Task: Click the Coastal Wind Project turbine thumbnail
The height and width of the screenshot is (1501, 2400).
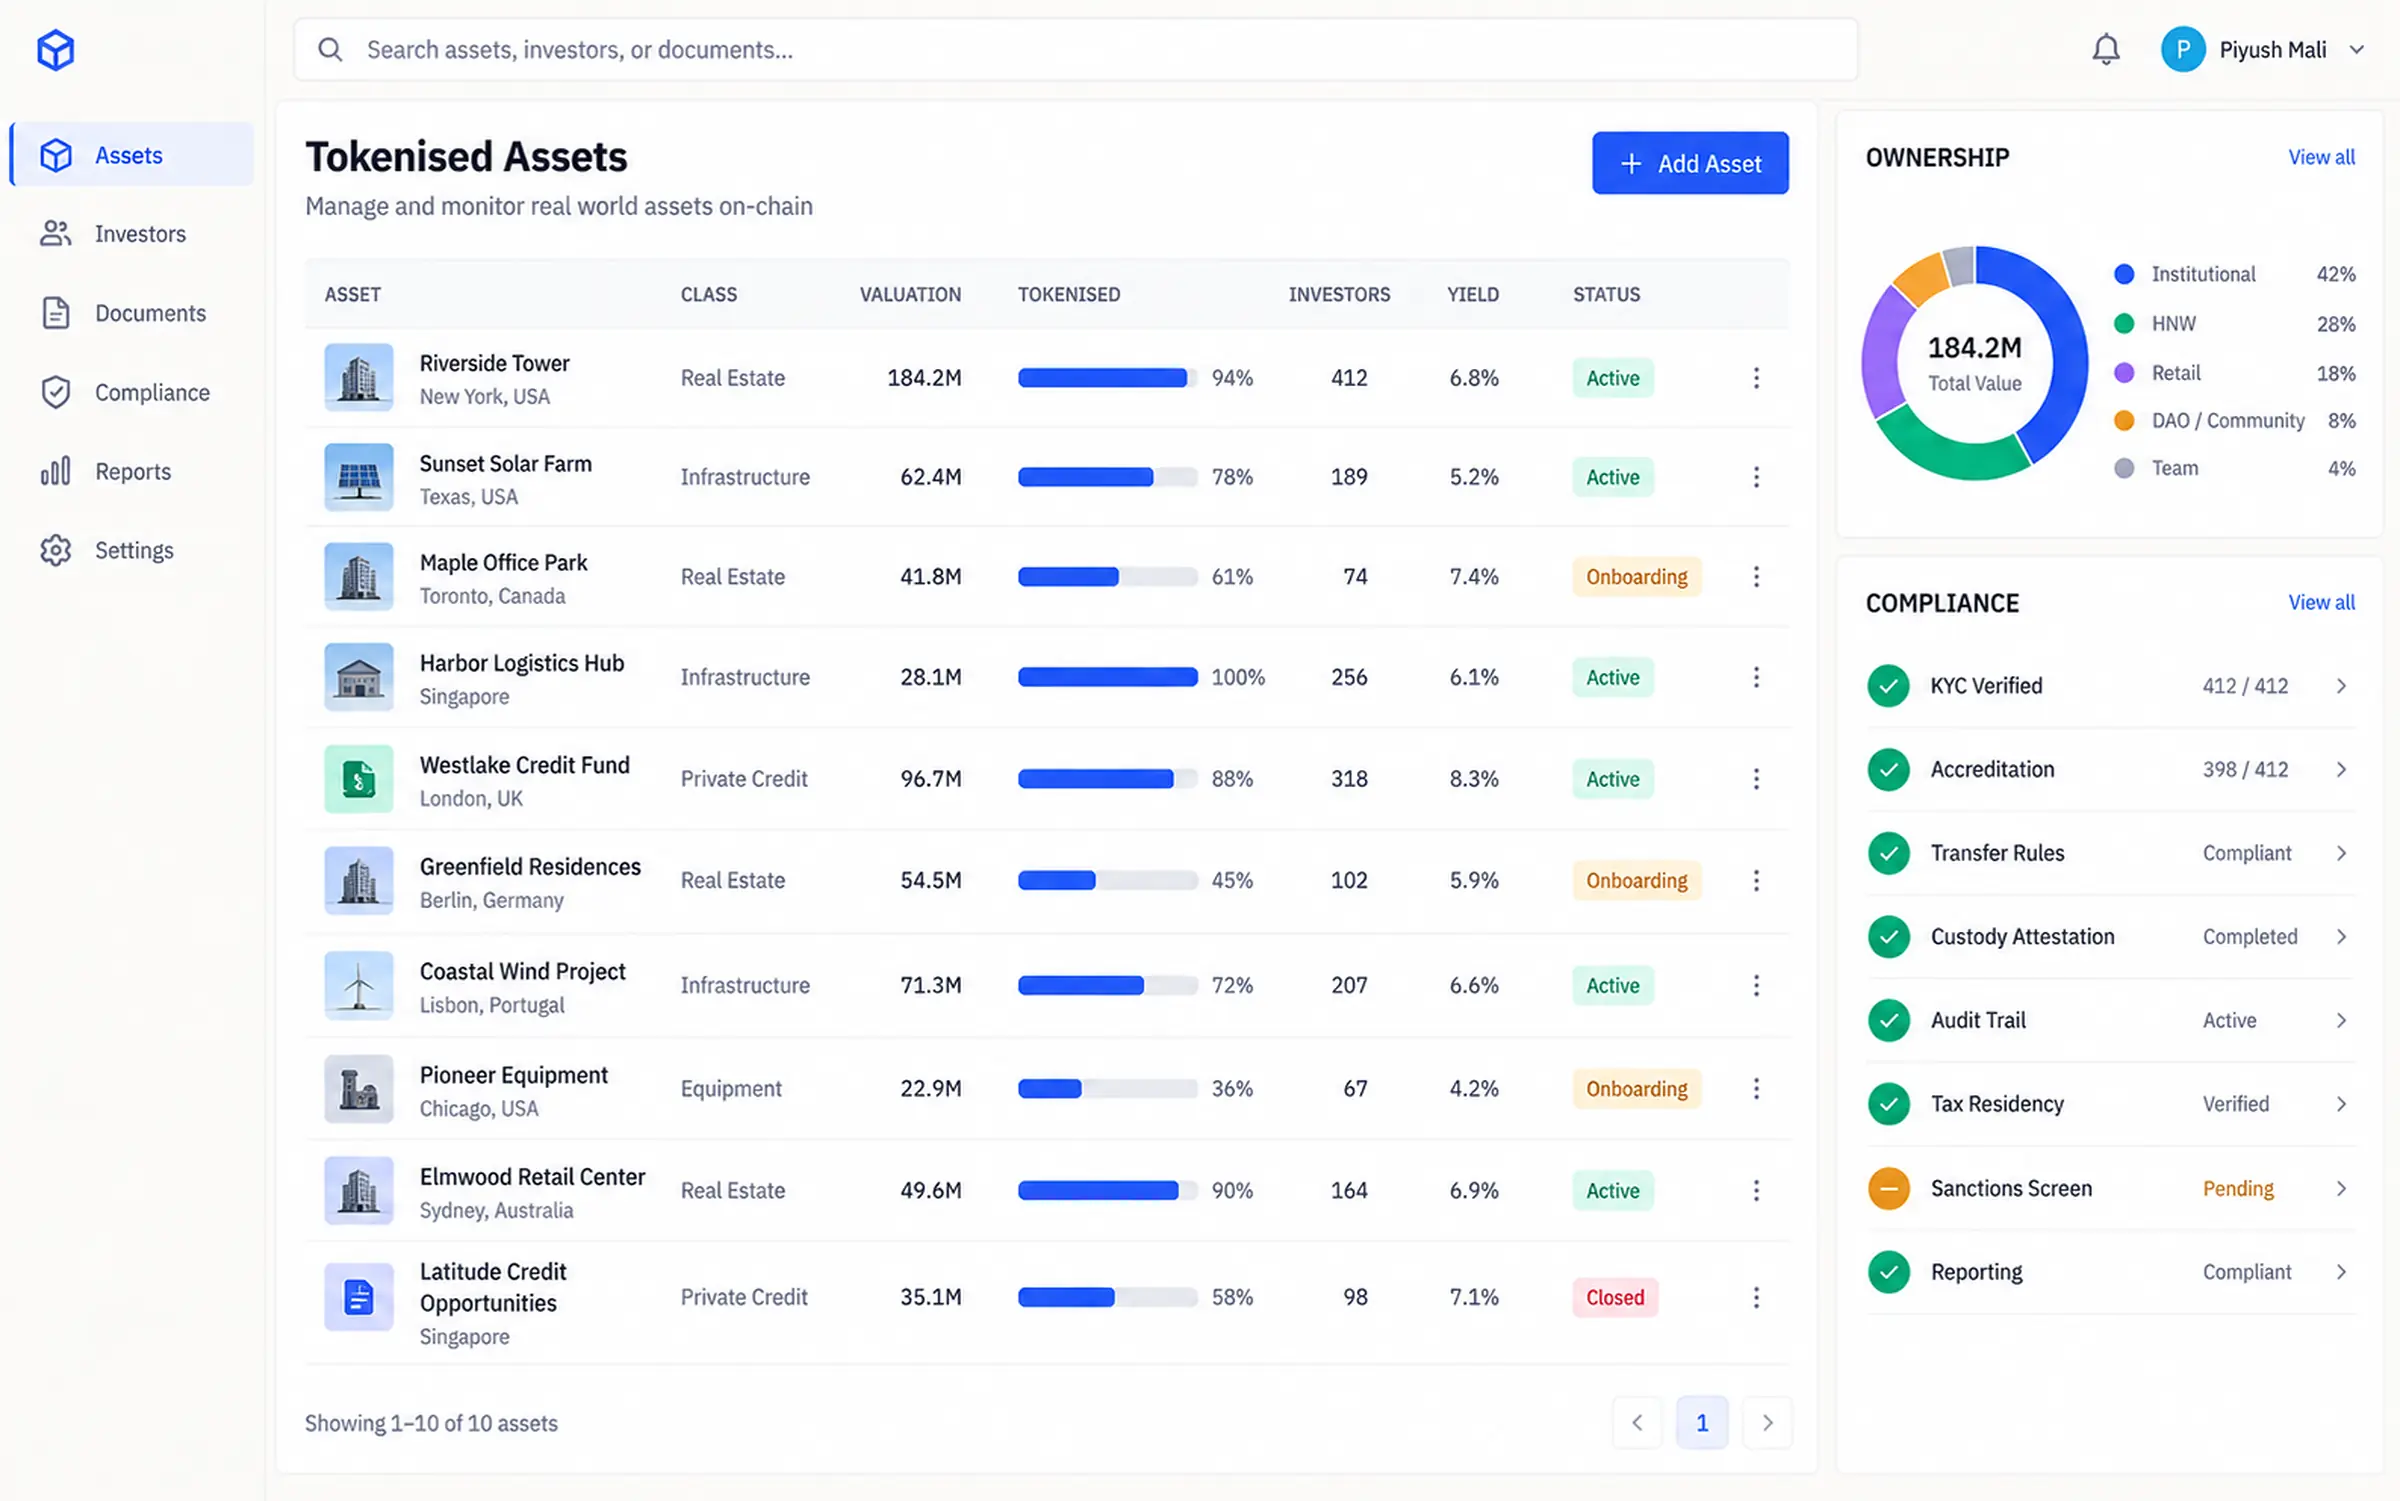Action: 359,985
